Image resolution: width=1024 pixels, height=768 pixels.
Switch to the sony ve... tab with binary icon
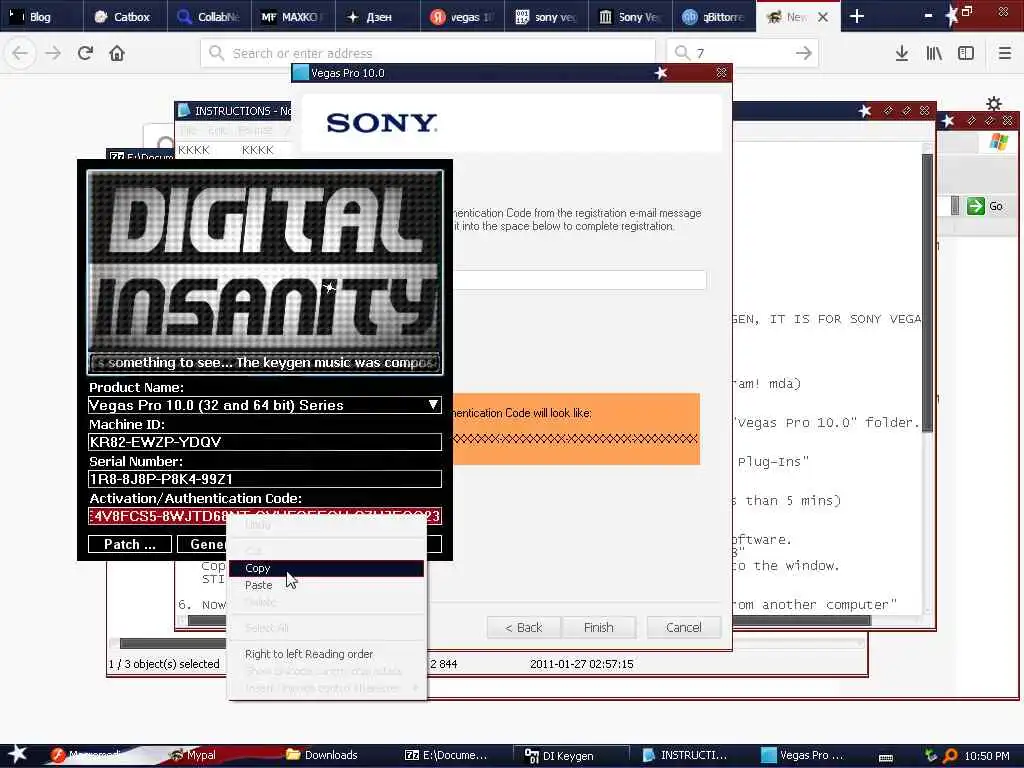coord(545,16)
